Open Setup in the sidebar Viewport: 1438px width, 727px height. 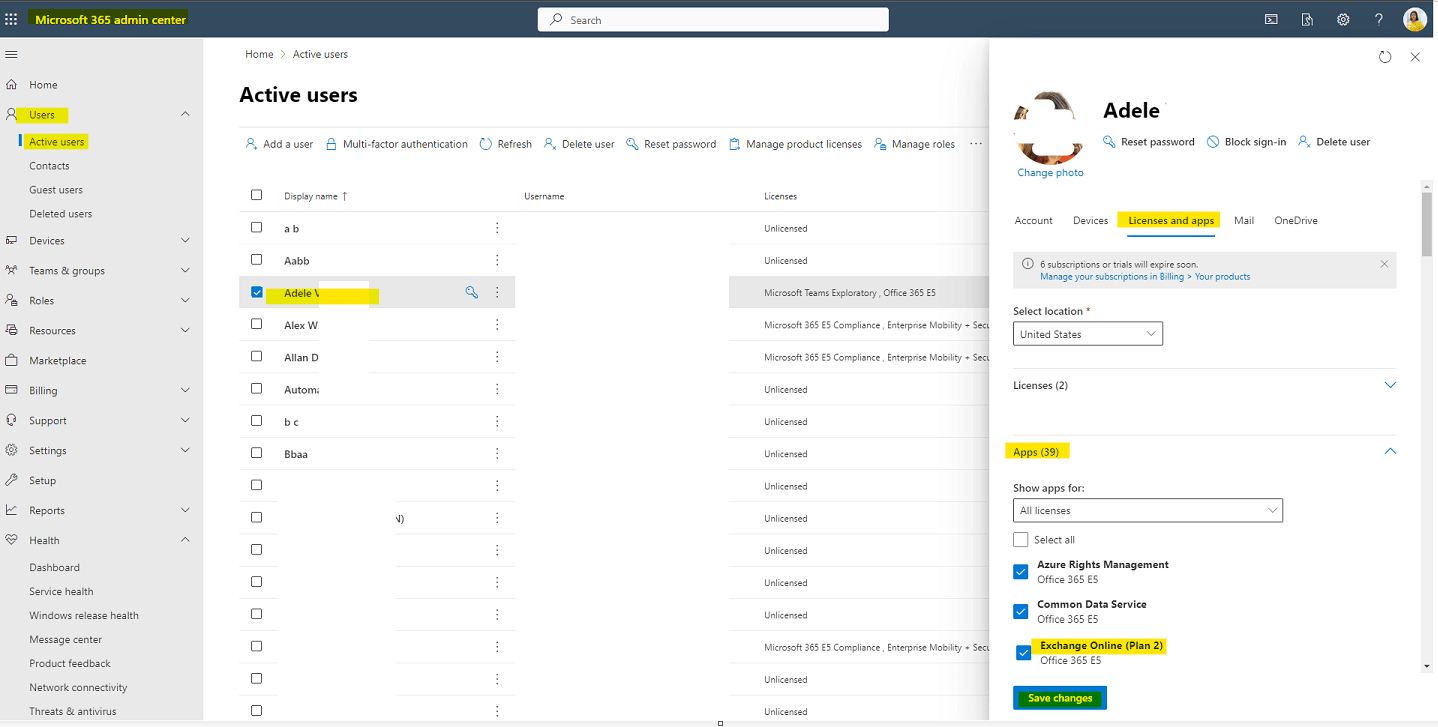(42, 480)
